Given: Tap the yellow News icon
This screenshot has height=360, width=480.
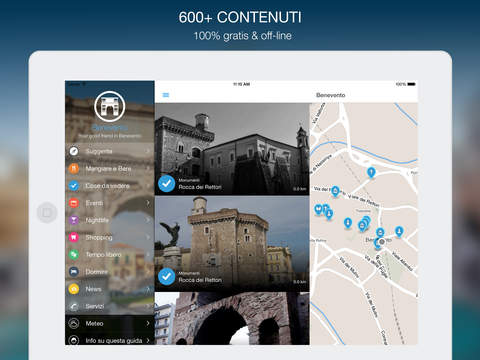Looking at the screenshot, I should tap(74, 289).
